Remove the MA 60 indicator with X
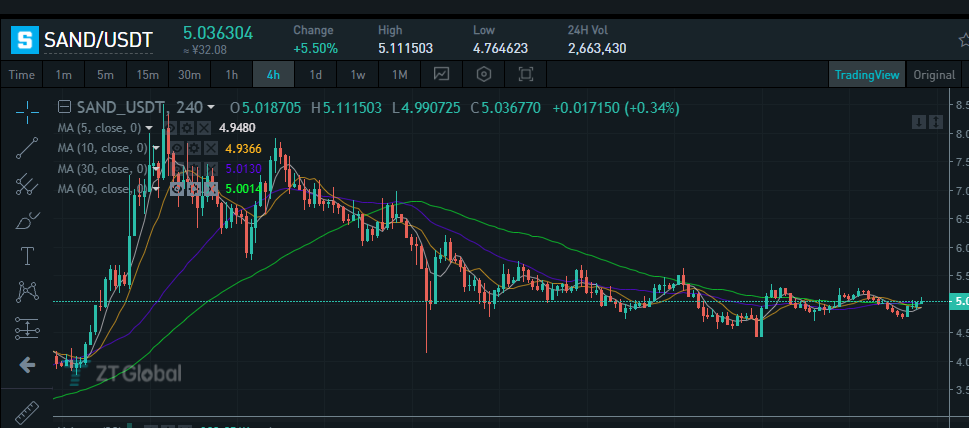Image resolution: width=969 pixels, height=428 pixels. coord(211,188)
